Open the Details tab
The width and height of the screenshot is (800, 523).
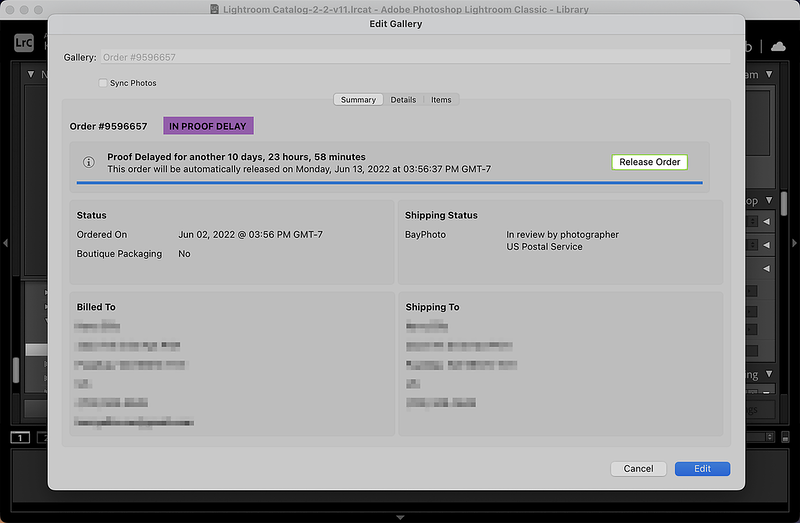click(403, 99)
